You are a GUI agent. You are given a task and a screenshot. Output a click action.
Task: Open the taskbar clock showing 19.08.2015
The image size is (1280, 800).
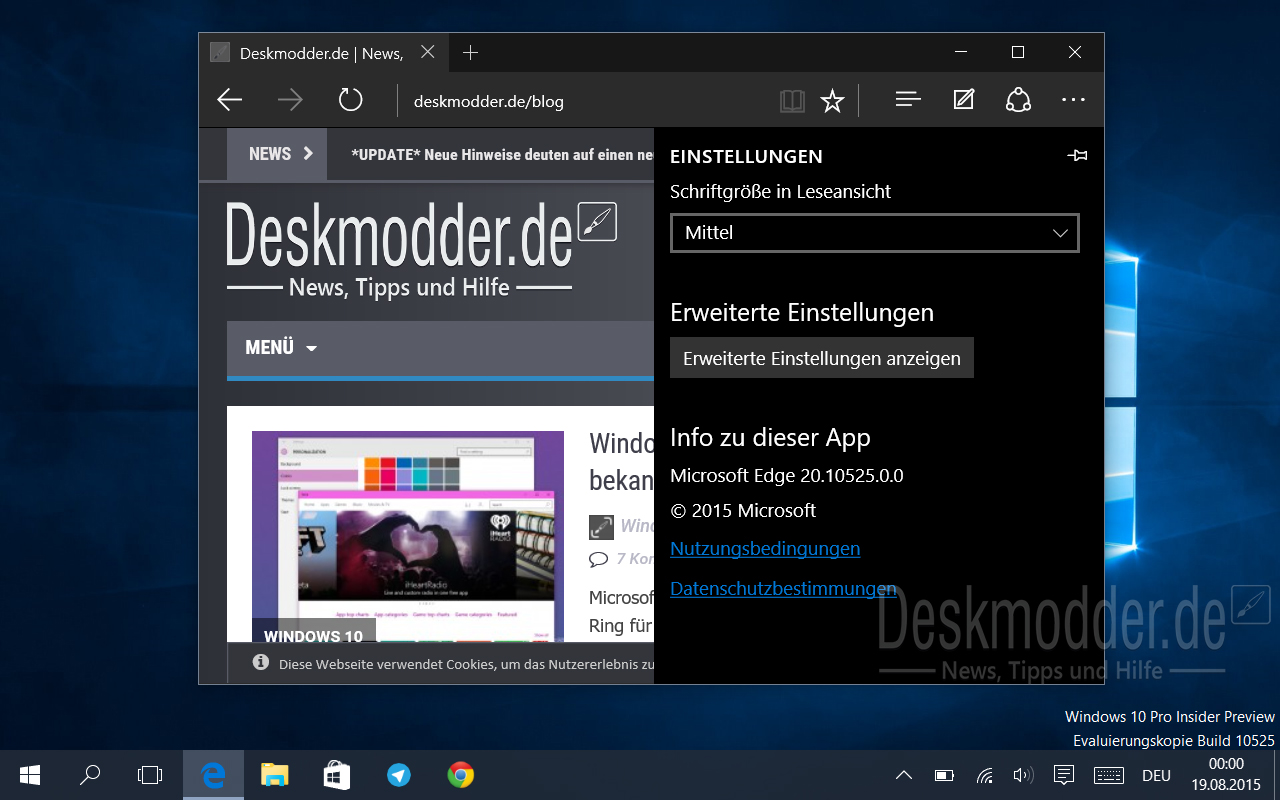1226,775
